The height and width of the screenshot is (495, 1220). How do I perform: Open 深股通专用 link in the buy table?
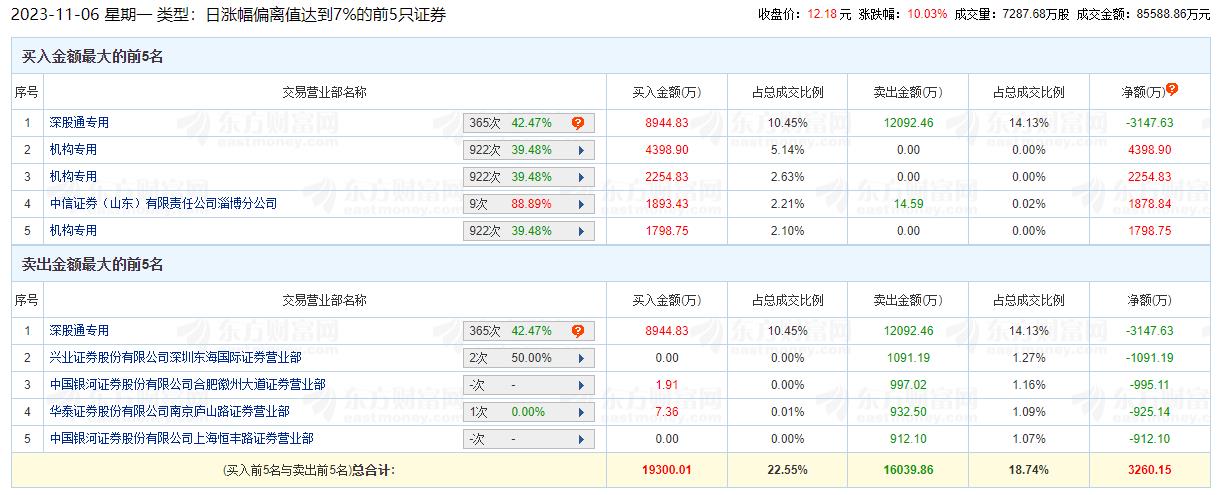point(79,123)
